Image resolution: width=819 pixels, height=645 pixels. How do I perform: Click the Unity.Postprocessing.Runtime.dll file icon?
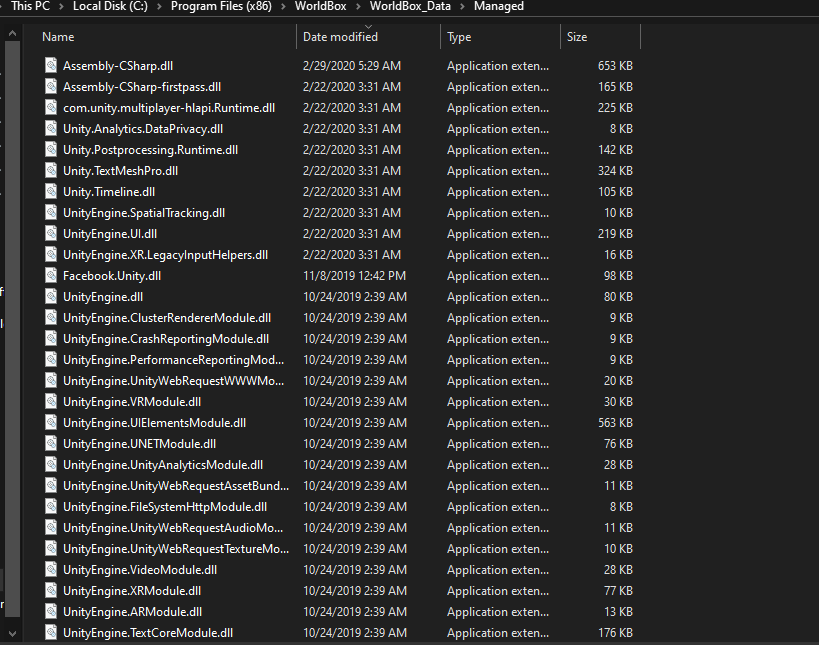click(51, 149)
